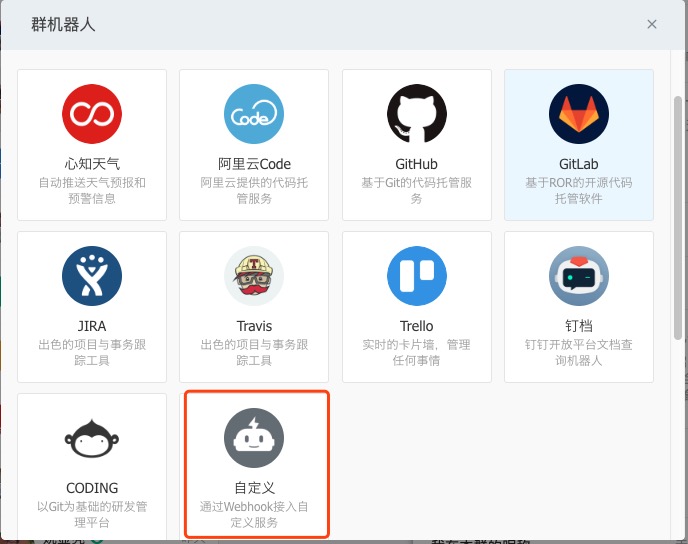Click description 基于ROR的开源代码托管软件
The width and height of the screenshot is (688, 544).
pyautogui.click(x=579, y=190)
